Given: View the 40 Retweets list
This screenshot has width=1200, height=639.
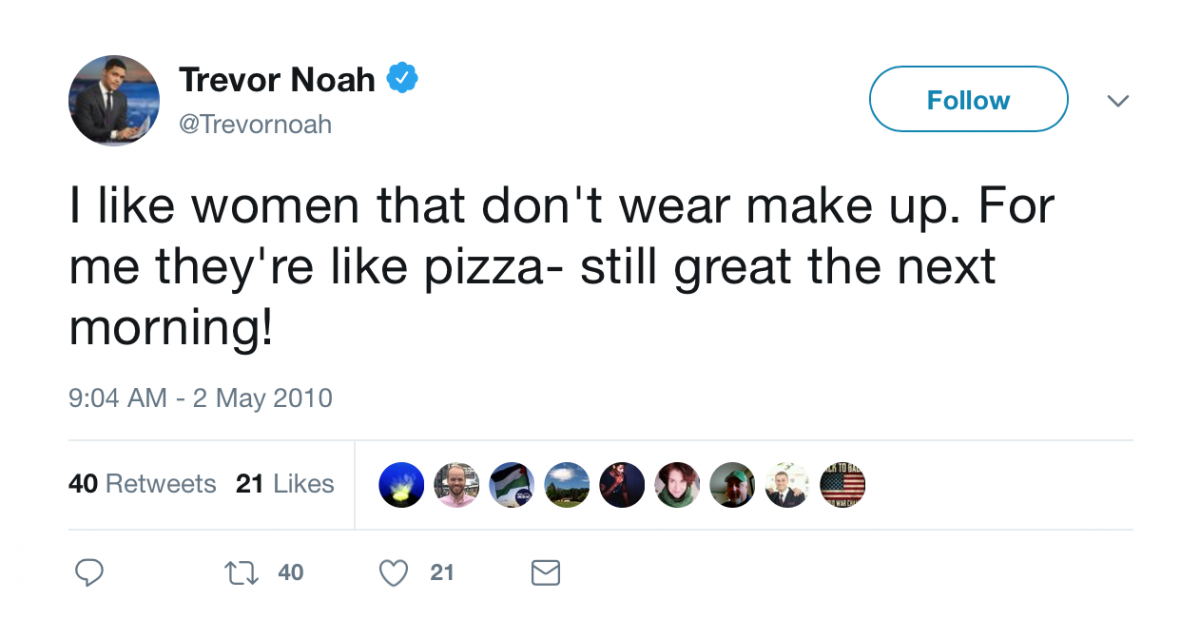Looking at the screenshot, I should pyautogui.click(x=142, y=484).
